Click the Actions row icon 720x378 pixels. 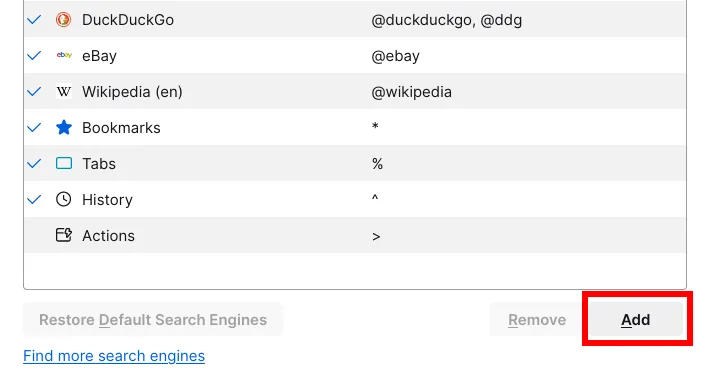tap(64, 235)
